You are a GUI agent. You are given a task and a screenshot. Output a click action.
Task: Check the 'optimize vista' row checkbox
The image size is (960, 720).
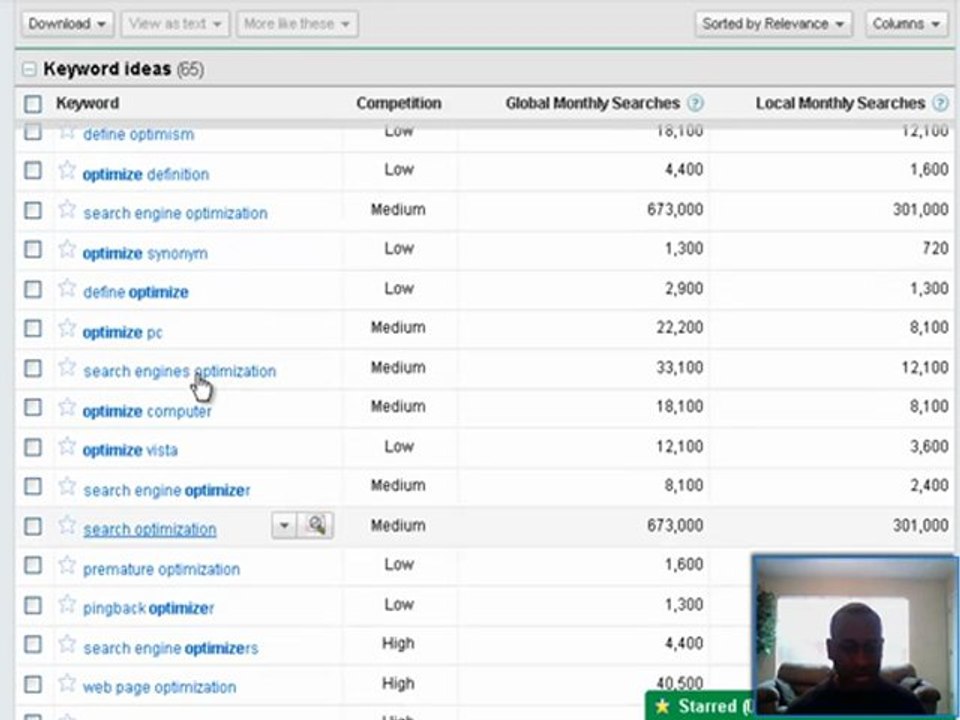[x=33, y=447]
